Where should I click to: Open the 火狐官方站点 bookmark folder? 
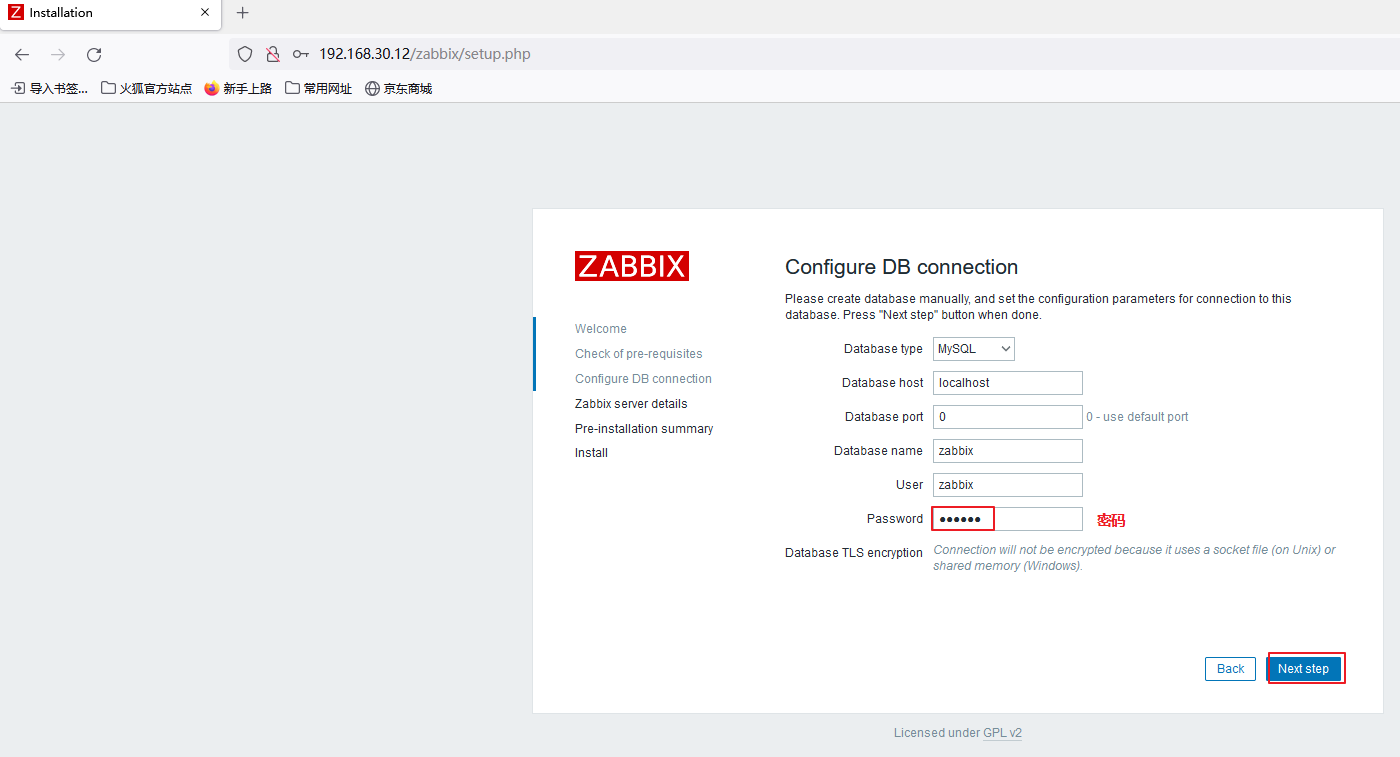click(147, 88)
